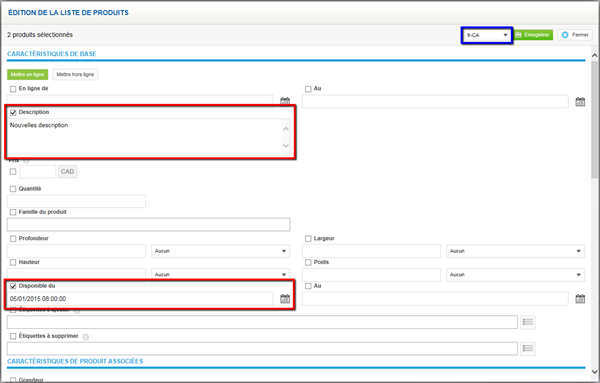Screen dimensions: 600x383
Task: Open calendar picker for En ligne de
Action: click(x=285, y=101)
